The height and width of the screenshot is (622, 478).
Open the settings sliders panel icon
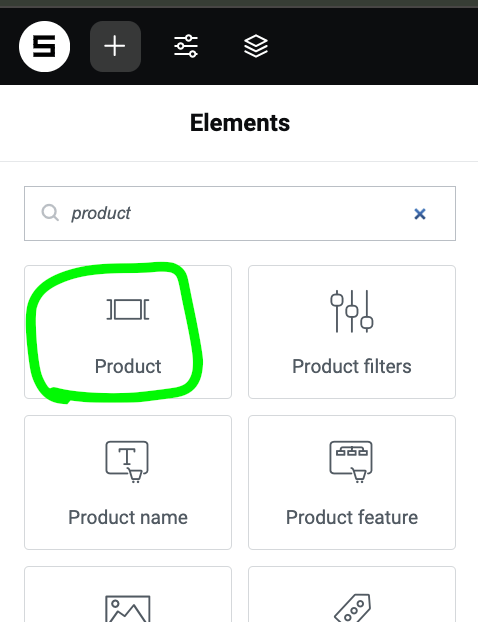pos(186,46)
